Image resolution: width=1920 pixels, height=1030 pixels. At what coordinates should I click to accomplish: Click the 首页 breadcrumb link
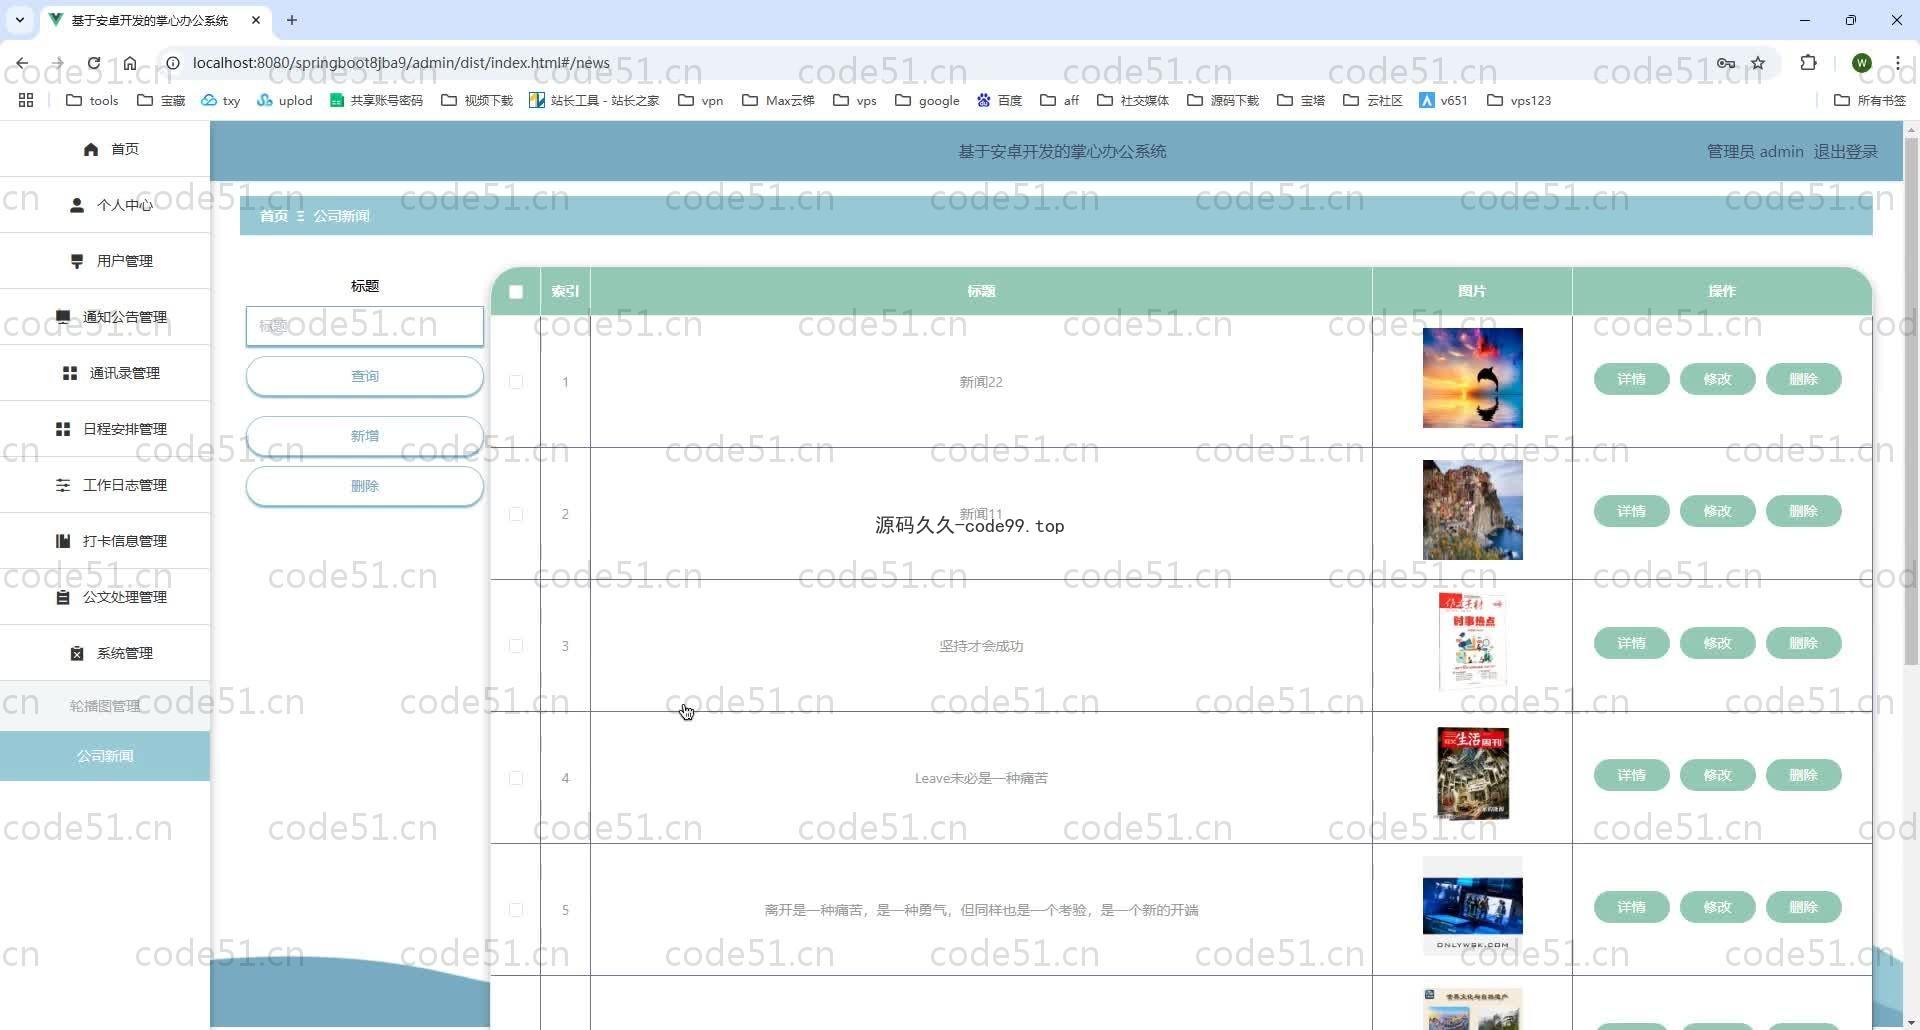click(x=273, y=216)
